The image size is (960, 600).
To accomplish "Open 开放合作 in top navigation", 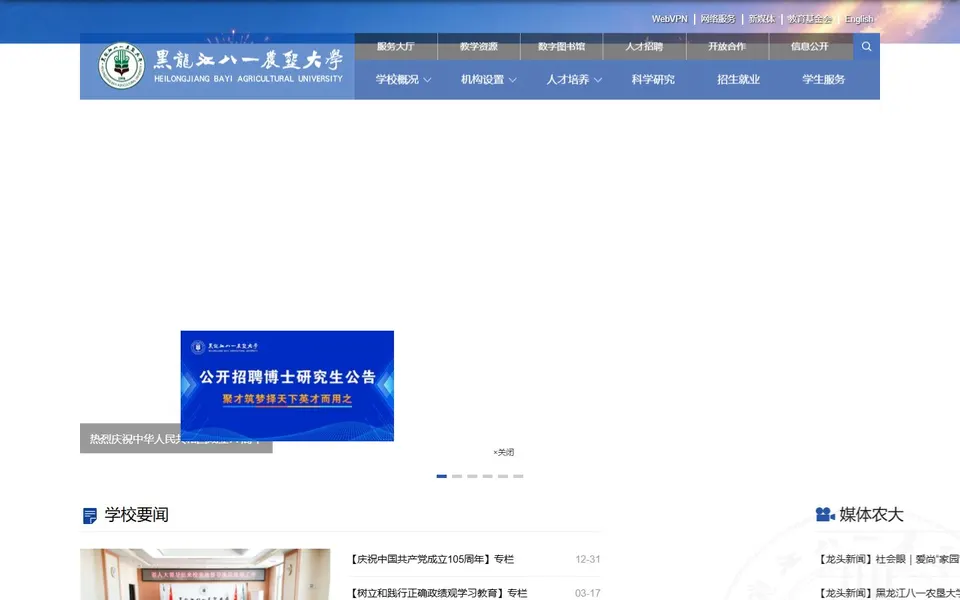I will pos(727,47).
